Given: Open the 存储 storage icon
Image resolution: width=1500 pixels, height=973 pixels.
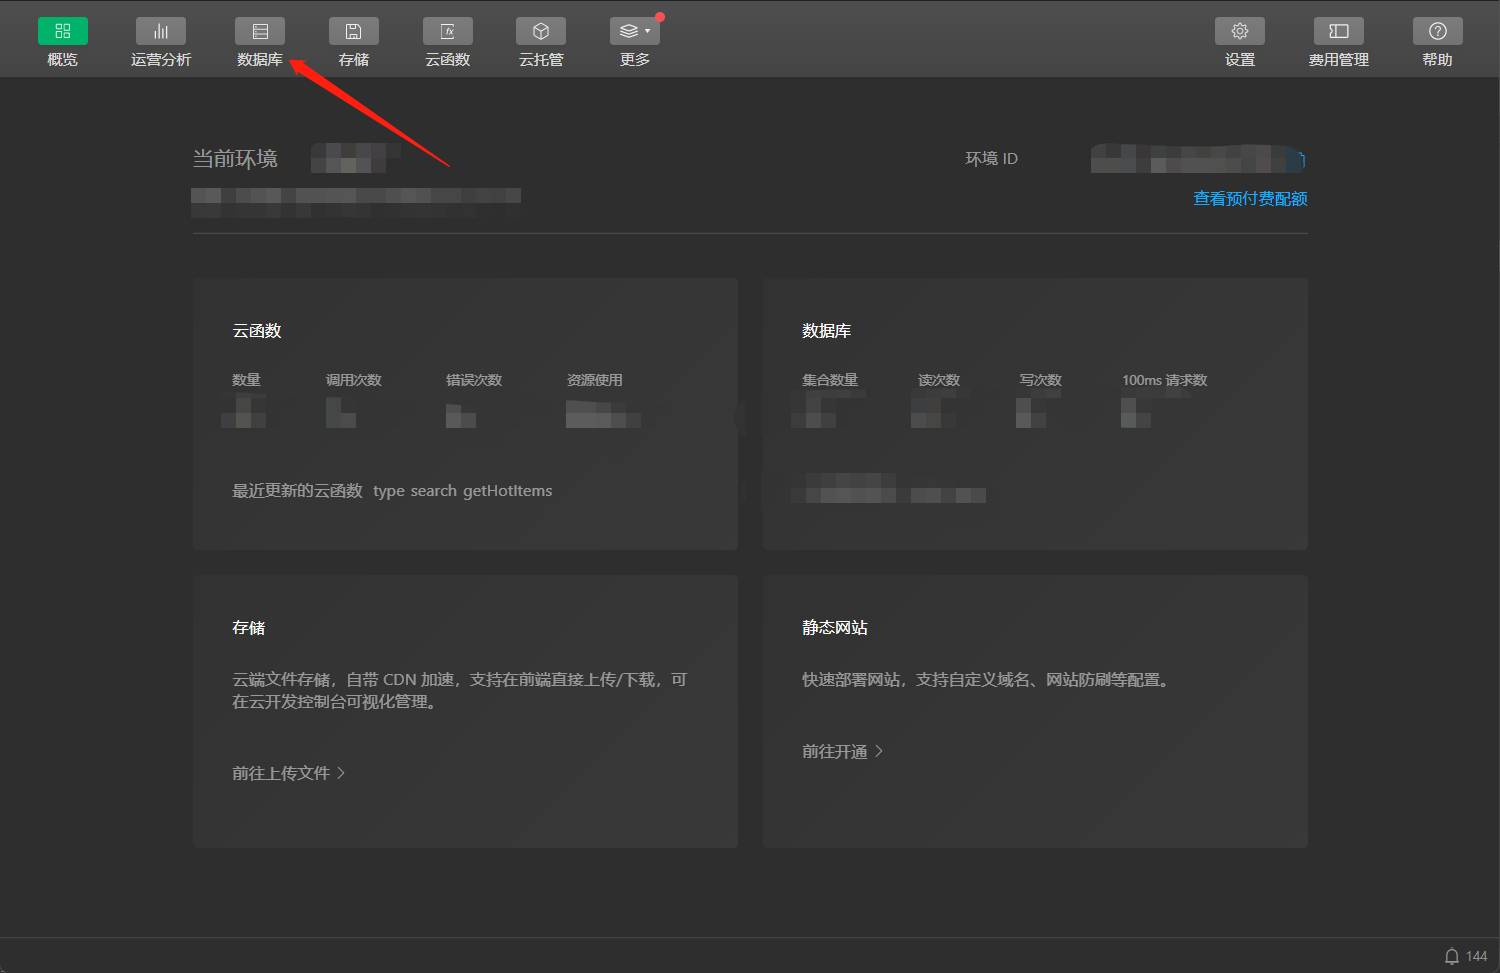Looking at the screenshot, I should 353,32.
